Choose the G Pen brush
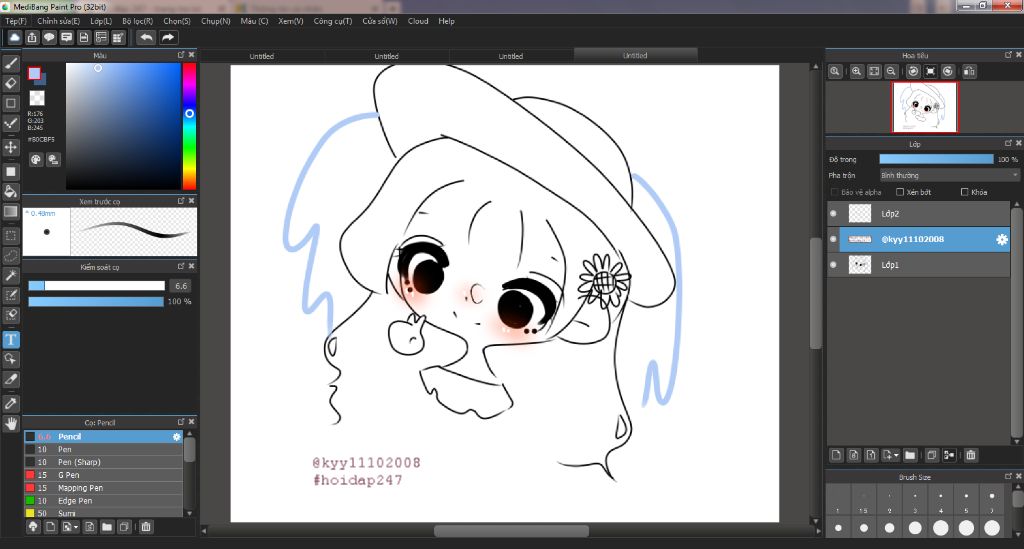Screen dimensions: 1024x549 [x=104, y=475]
